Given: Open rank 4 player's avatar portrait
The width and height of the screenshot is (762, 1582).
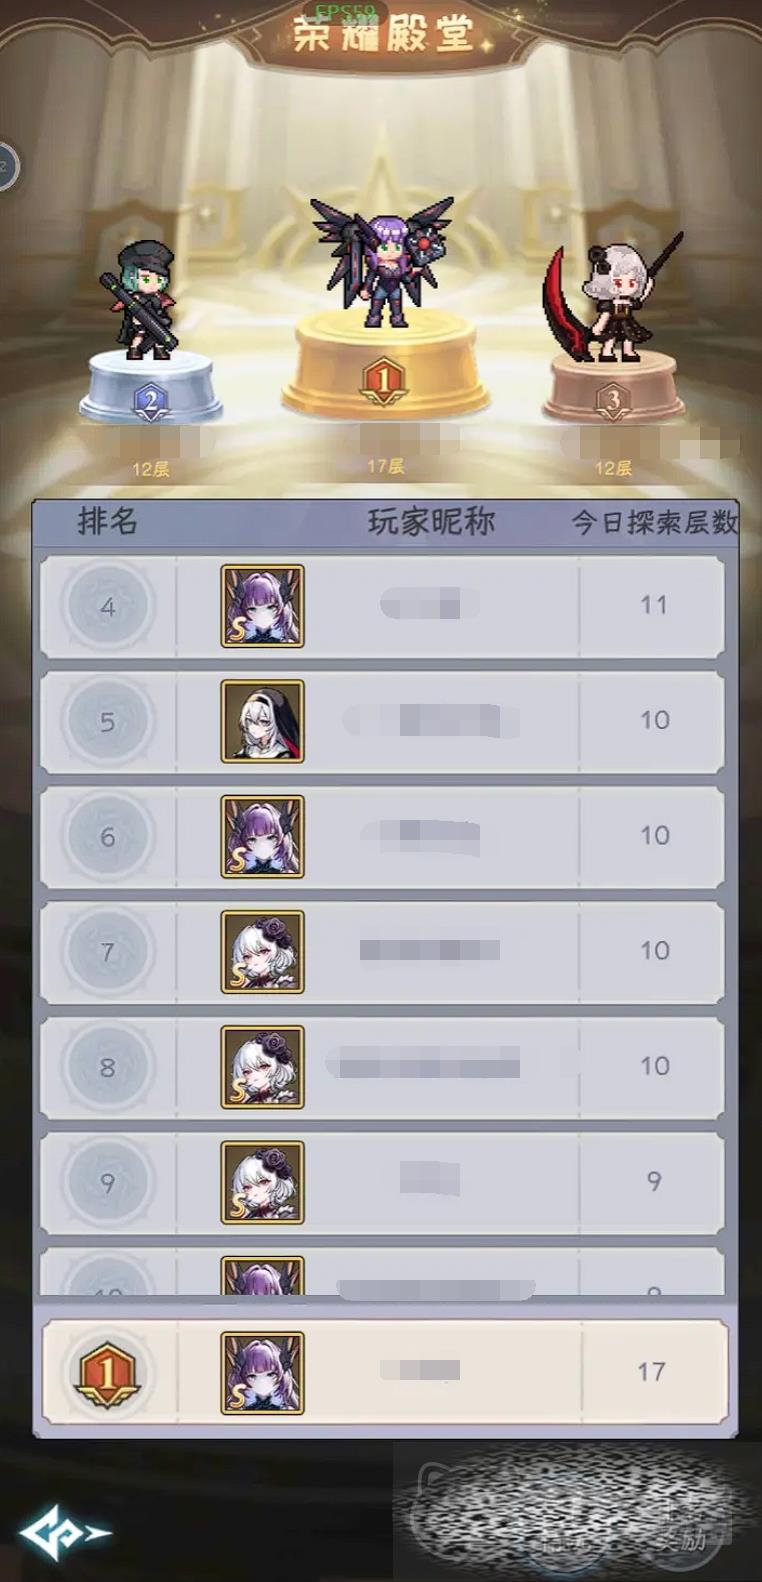Looking at the screenshot, I should 262,606.
